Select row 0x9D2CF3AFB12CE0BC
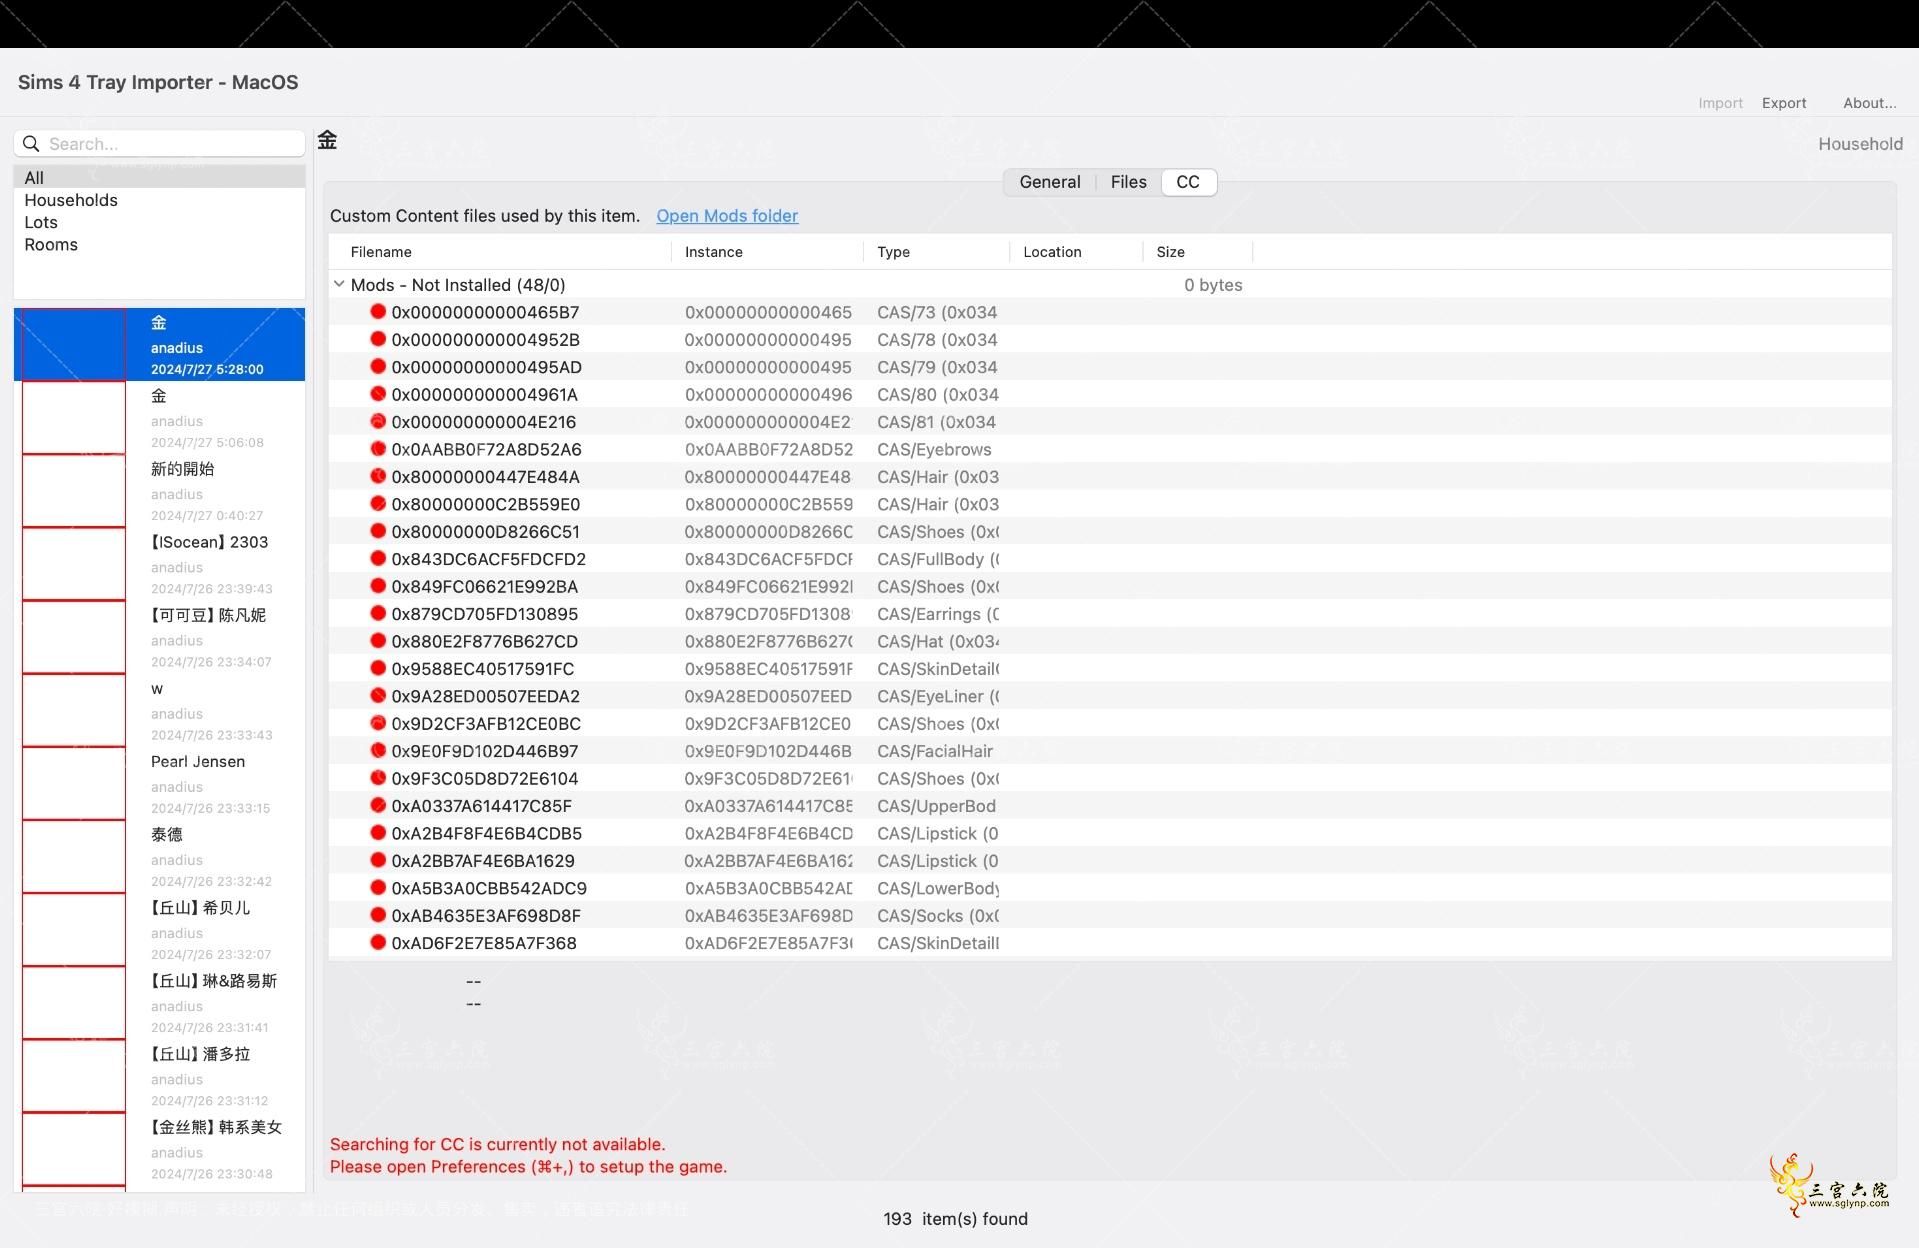 coord(1109,723)
